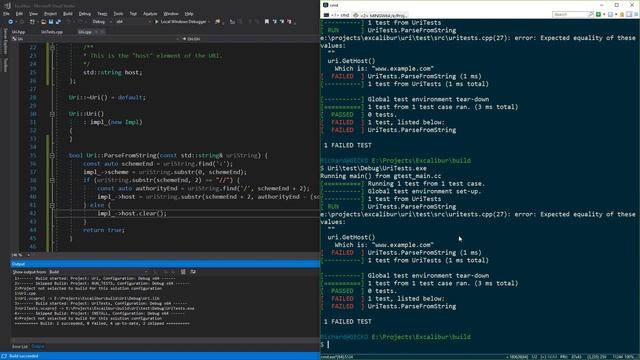640x360 pixels.
Task: Click the previous bookmark toolbar icon
Action: click(x=274, y=22)
